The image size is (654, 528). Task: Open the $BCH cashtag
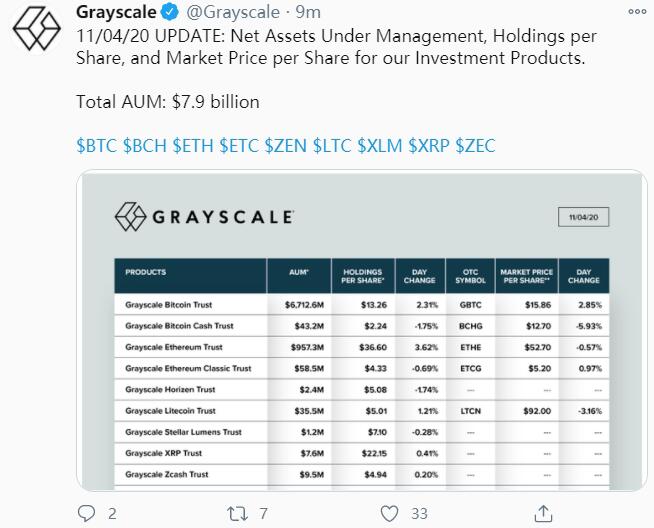click(x=144, y=146)
